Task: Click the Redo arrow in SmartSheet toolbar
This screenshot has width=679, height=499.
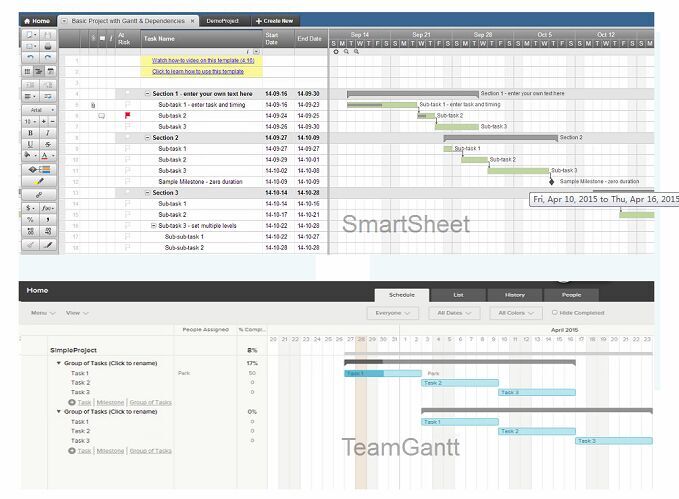Action: [48, 57]
